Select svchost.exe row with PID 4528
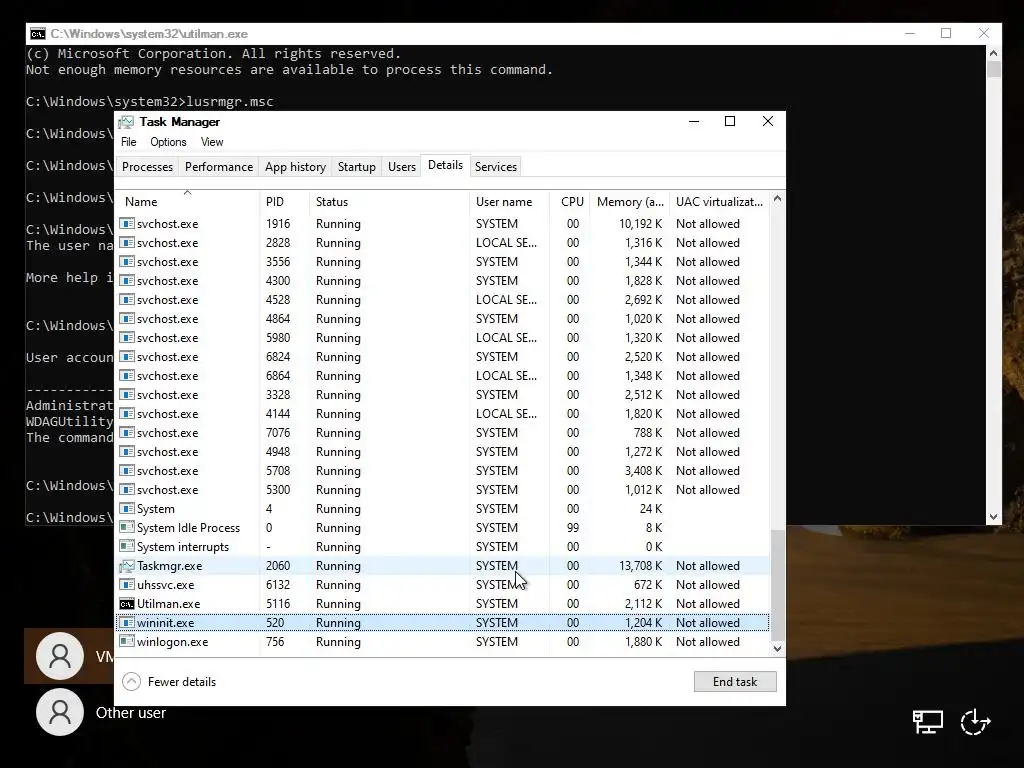The width and height of the screenshot is (1024, 768). pyautogui.click(x=443, y=300)
